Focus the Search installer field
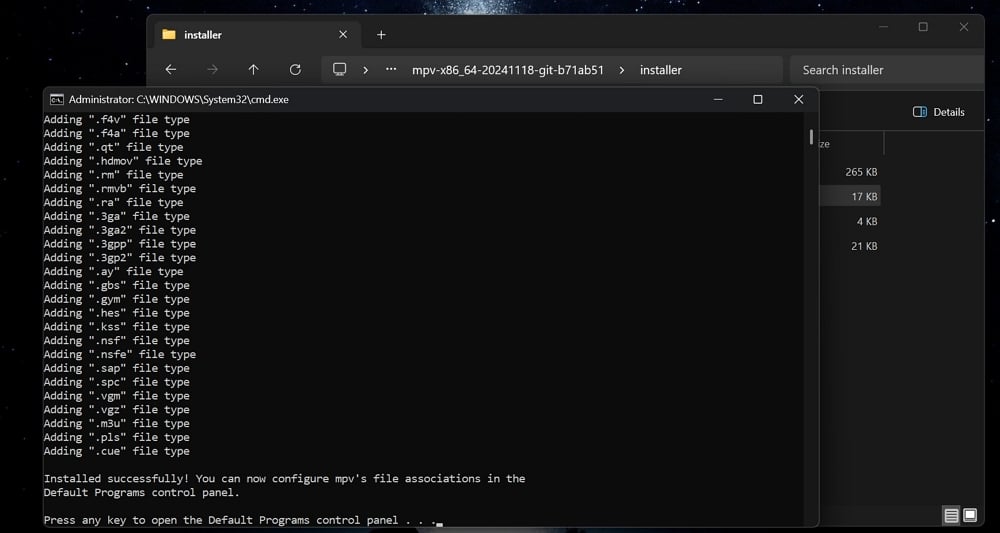Image resolution: width=1000 pixels, height=533 pixels. (886, 69)
